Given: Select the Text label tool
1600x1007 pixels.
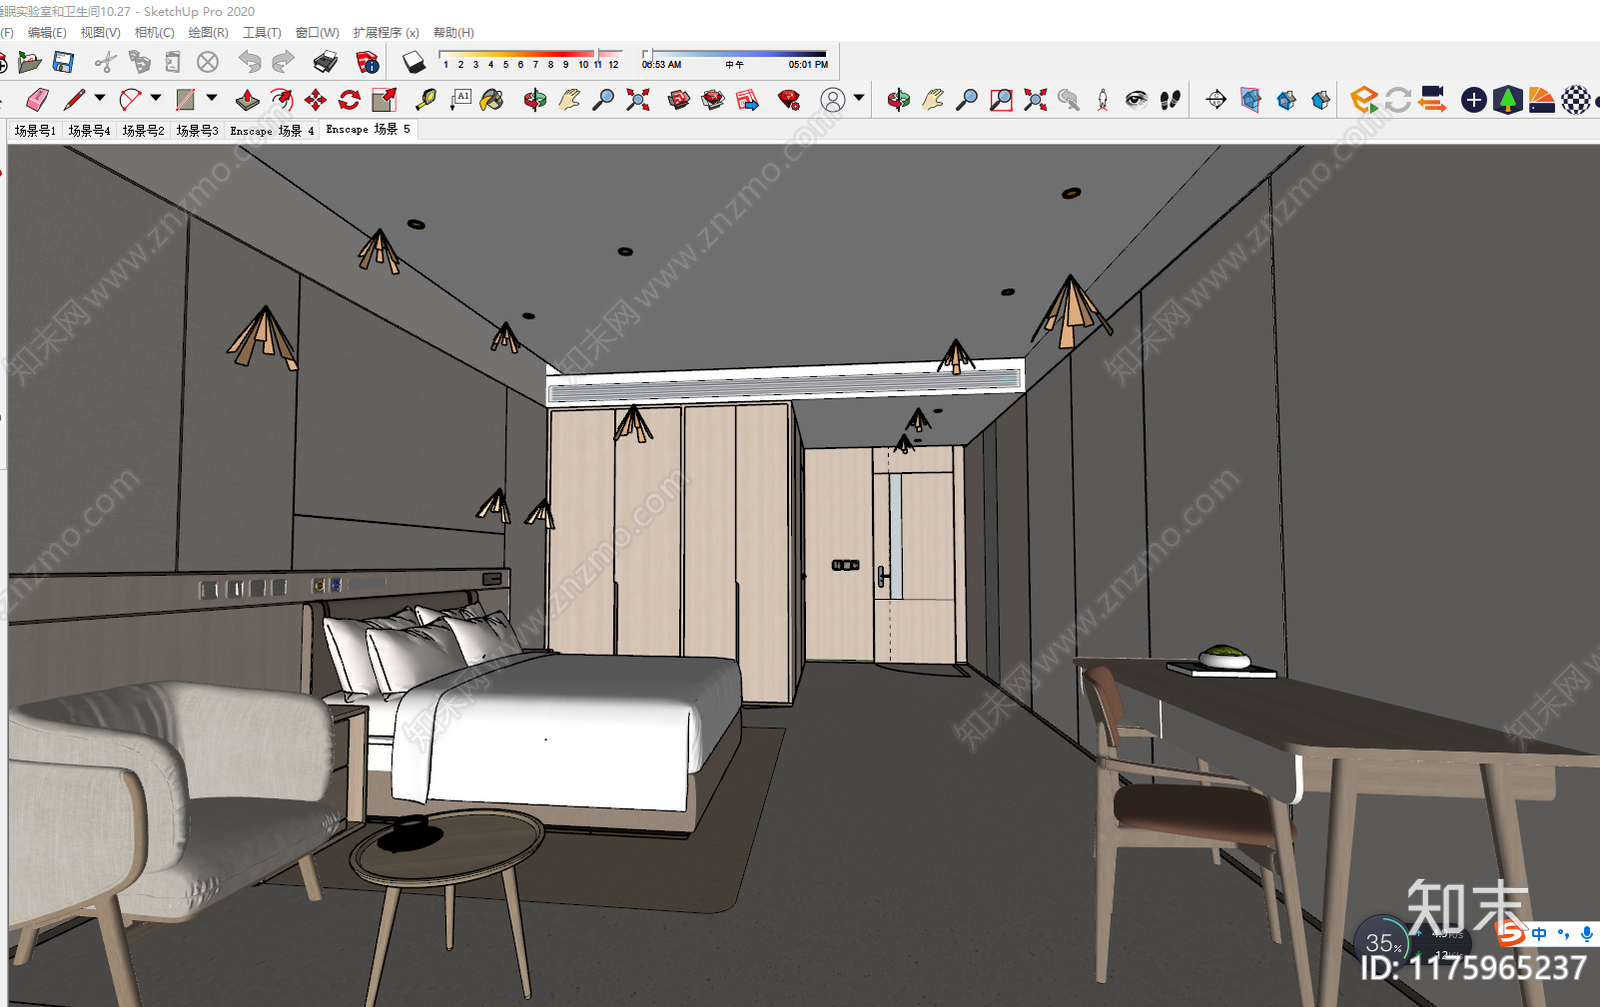Looking at the screenshot, I should point(460,99).
